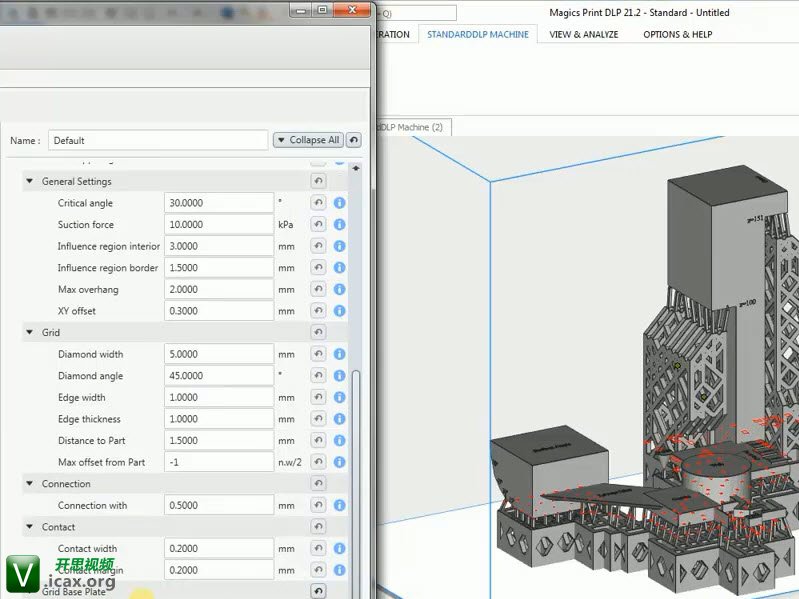Click the profile Name text field

pos(157,141)
